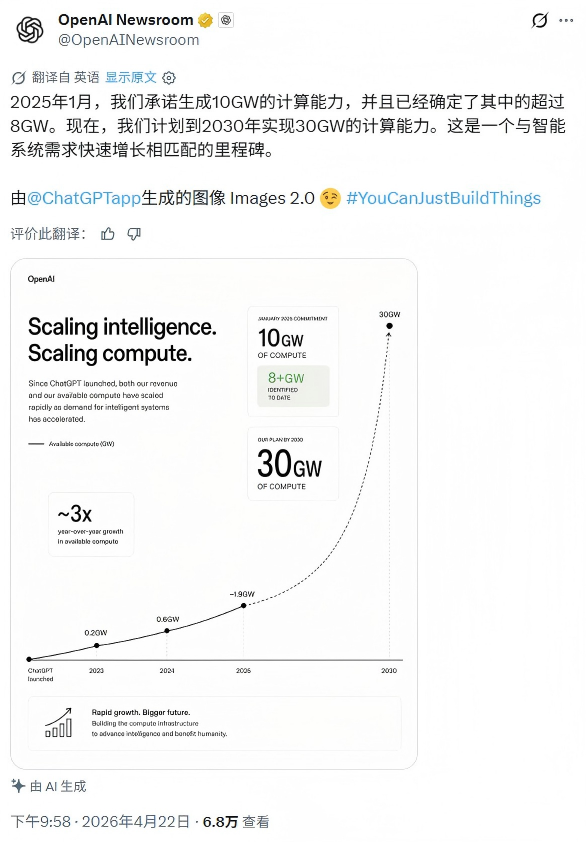Click the affiliation badge next to verified checkmark
Screen dimensions: 586x842
click(x=226, y=20)
